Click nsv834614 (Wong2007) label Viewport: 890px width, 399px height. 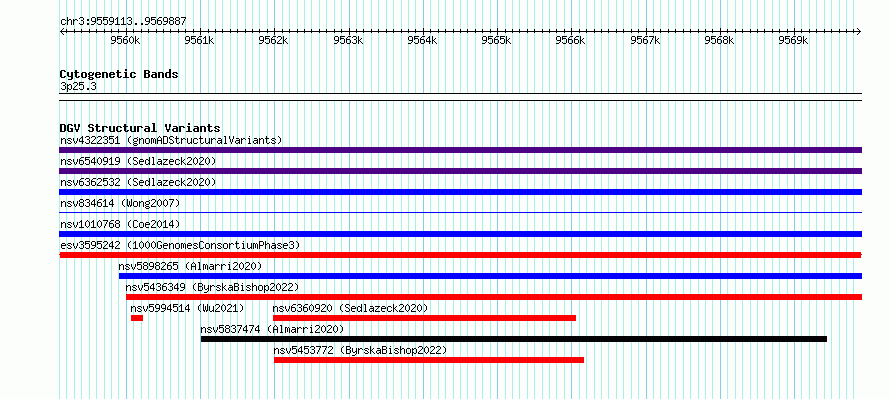[x=120, y=203]
